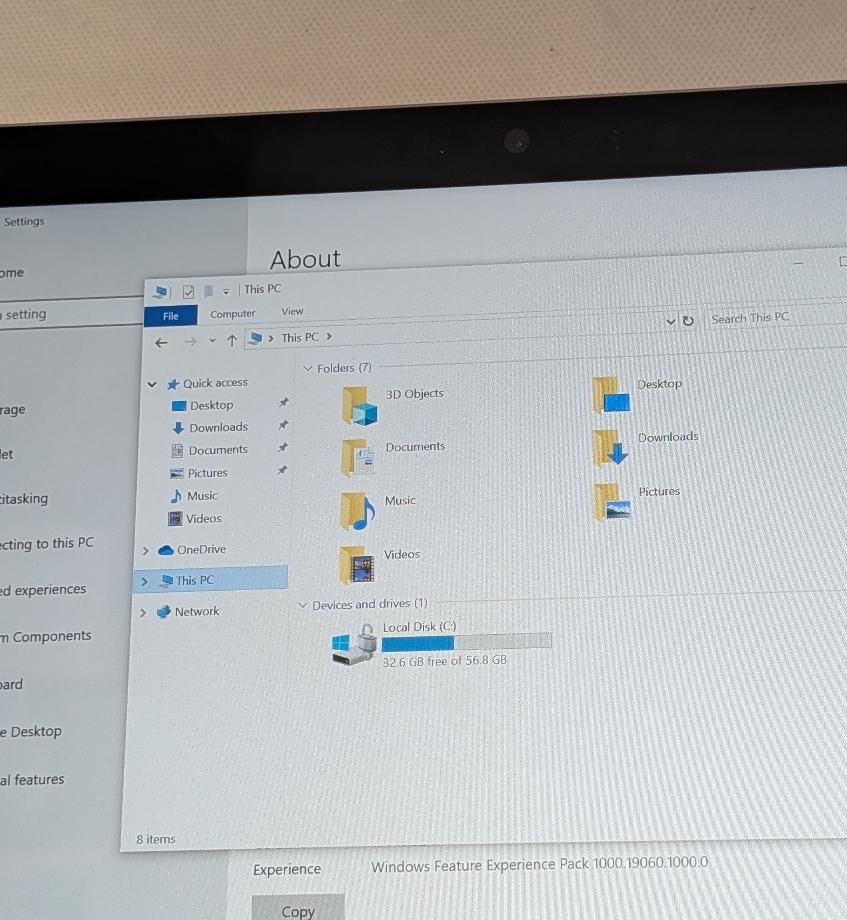847x920 pixels.
Task: Expand the This PC tree node
Action: click(x=144, y=581)
